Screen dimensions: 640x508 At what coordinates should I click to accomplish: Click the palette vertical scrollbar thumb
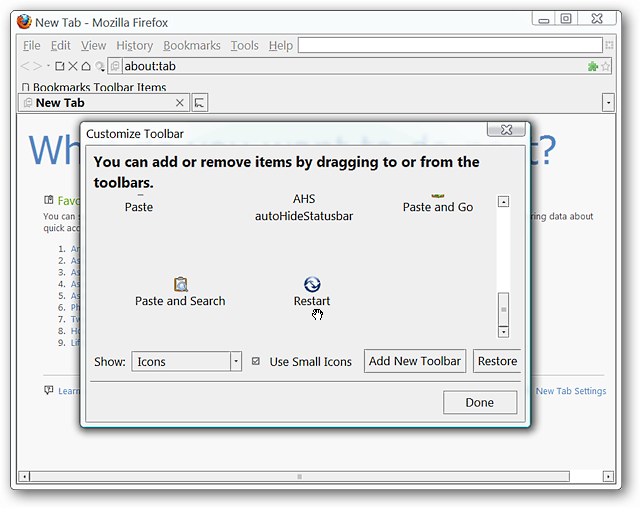point(503,309)
